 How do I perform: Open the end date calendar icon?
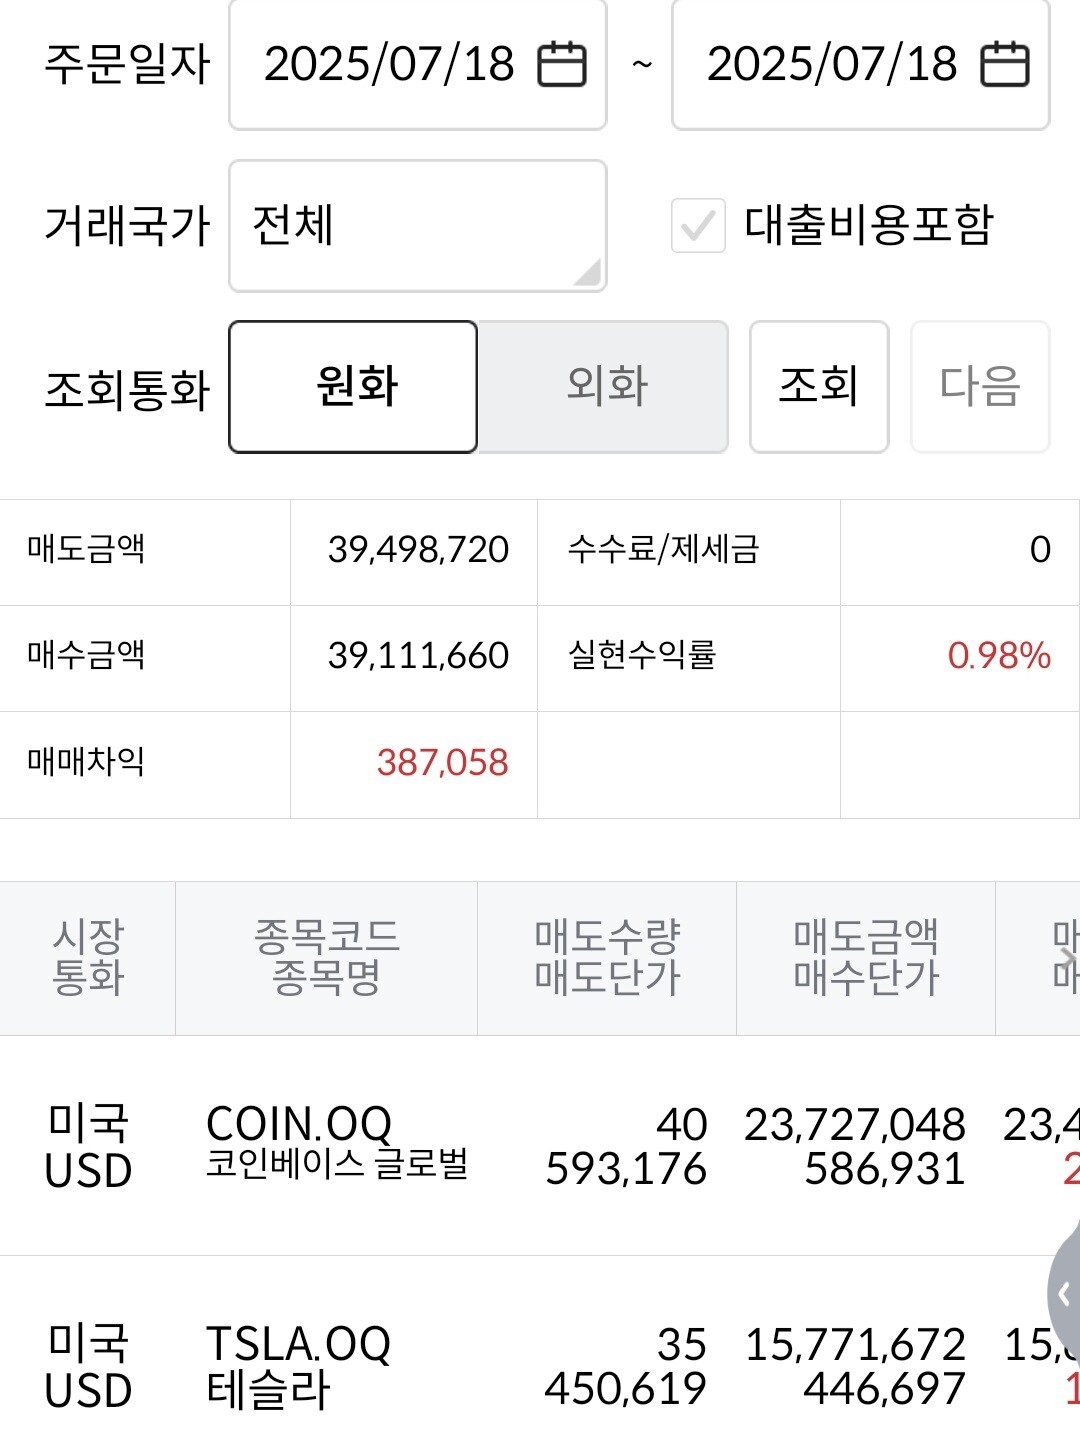pos(1005,65)
